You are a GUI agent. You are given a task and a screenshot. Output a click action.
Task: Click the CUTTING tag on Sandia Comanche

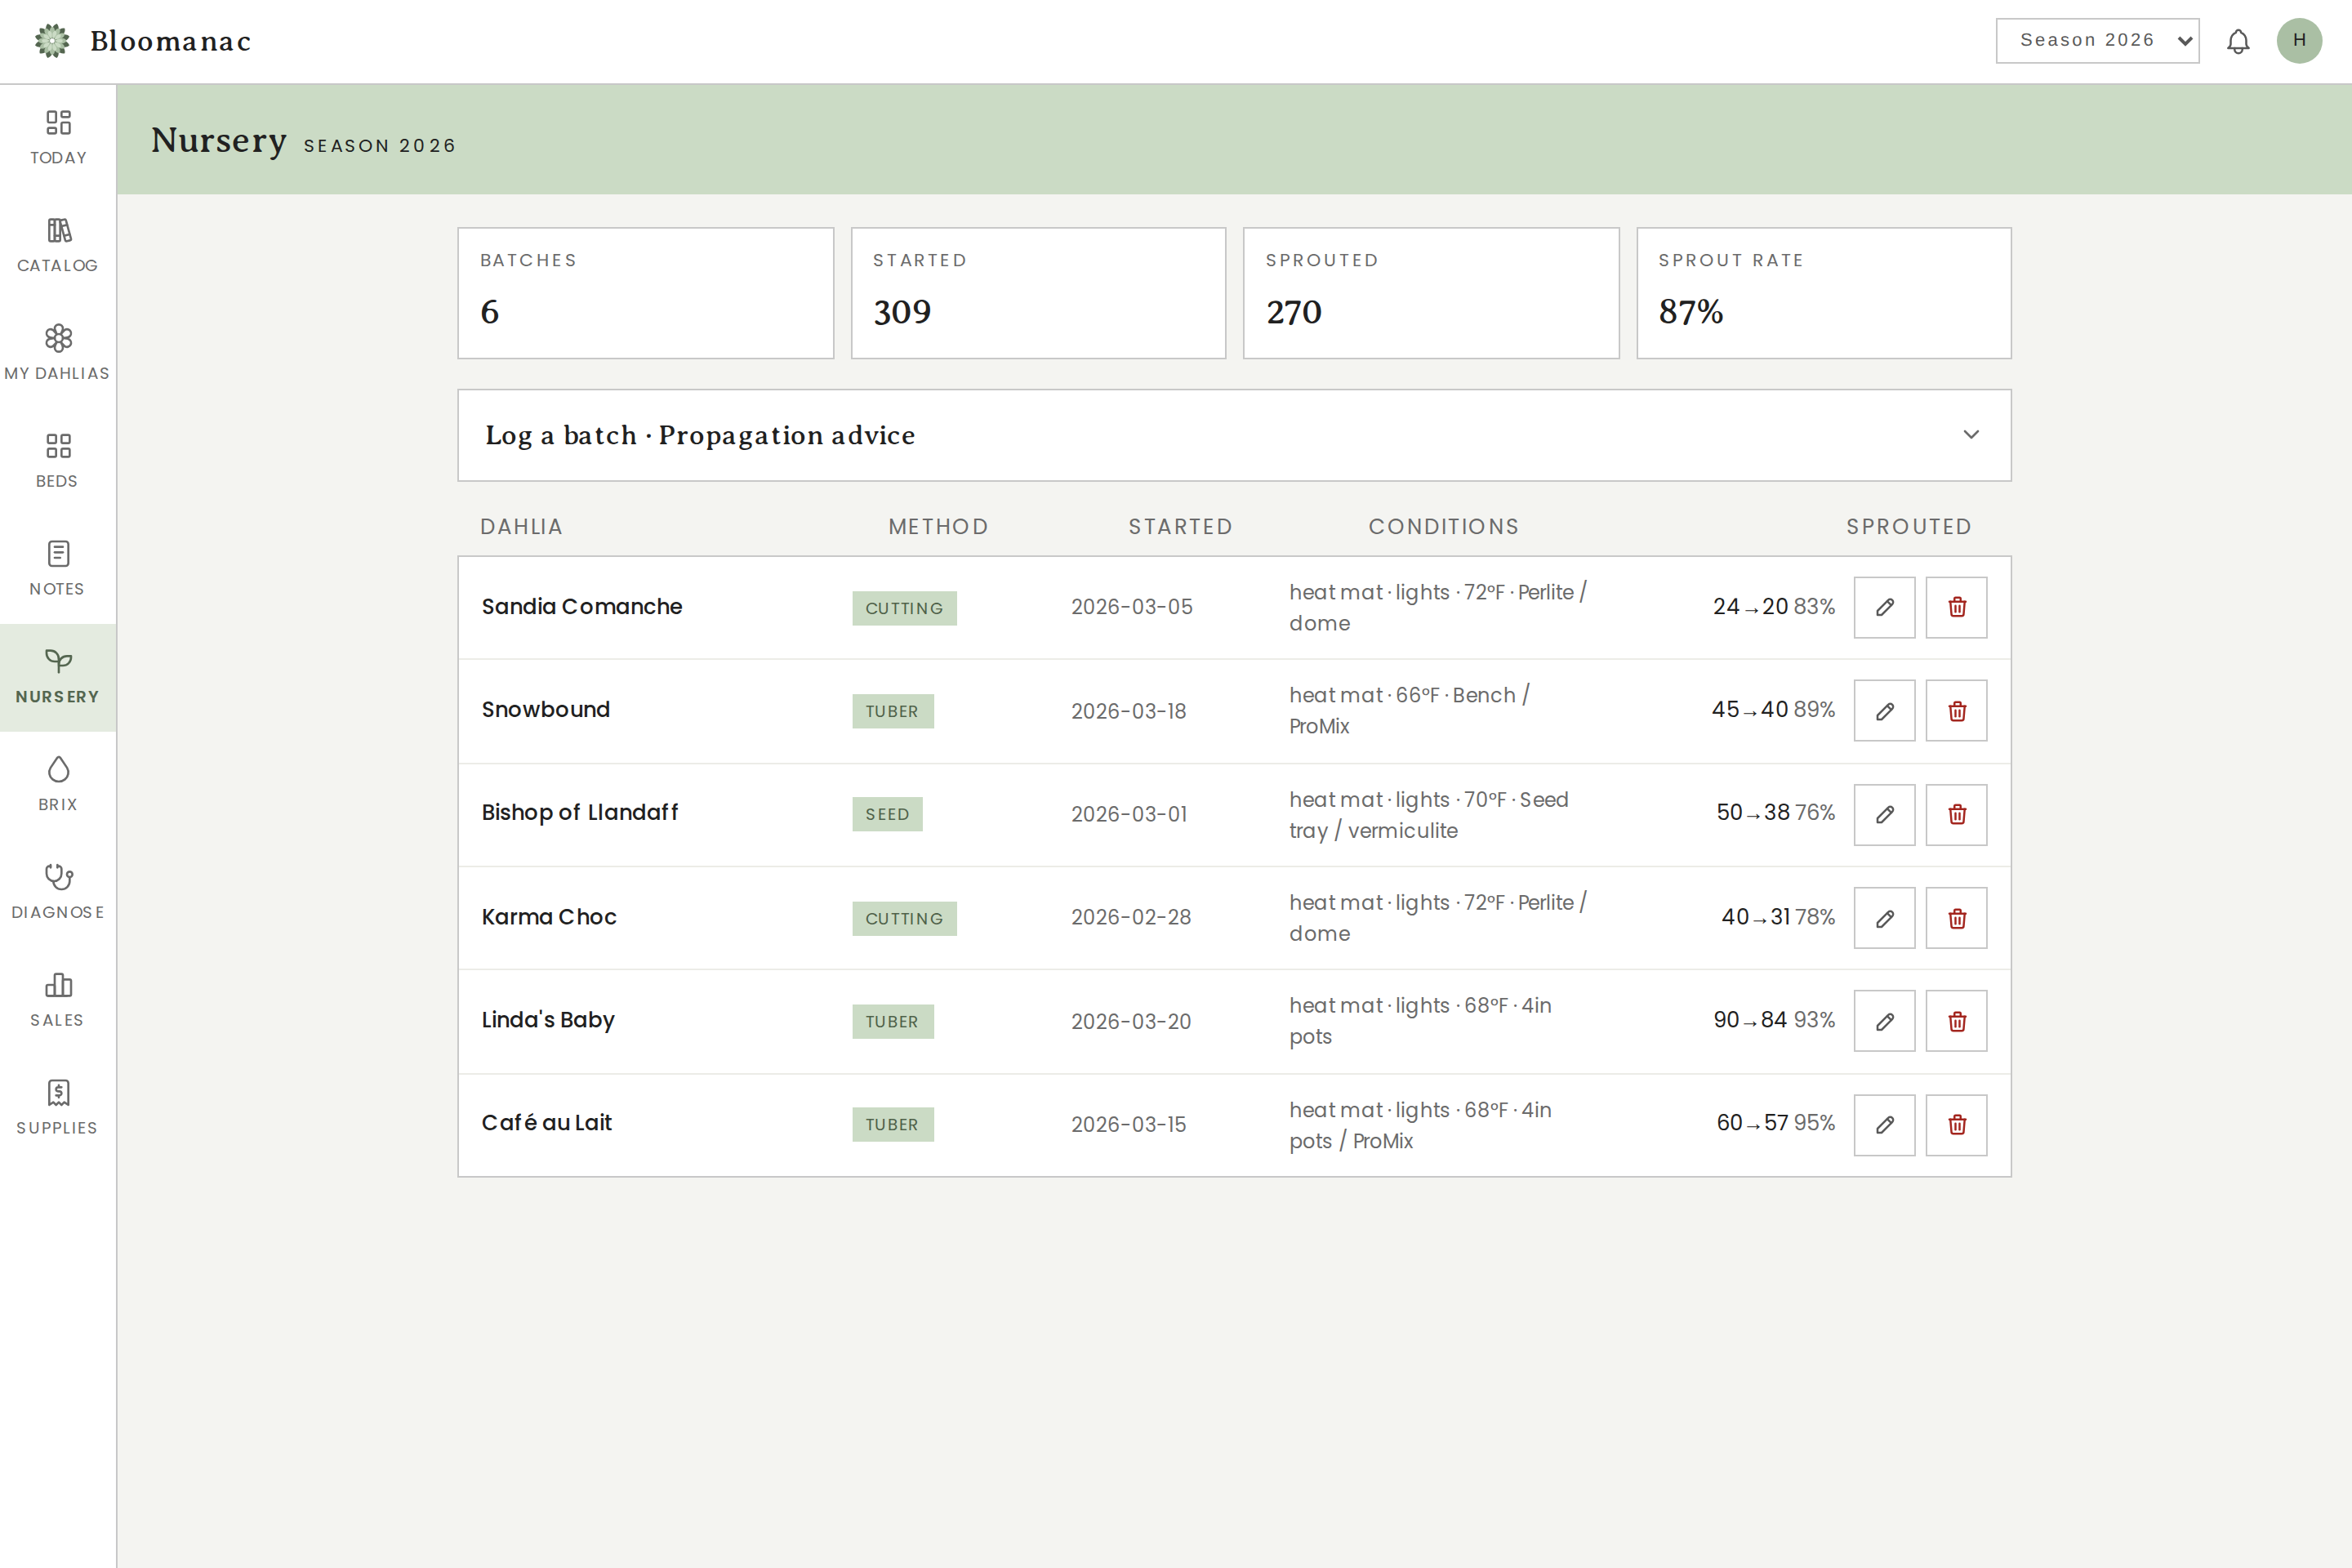point(904,608)
